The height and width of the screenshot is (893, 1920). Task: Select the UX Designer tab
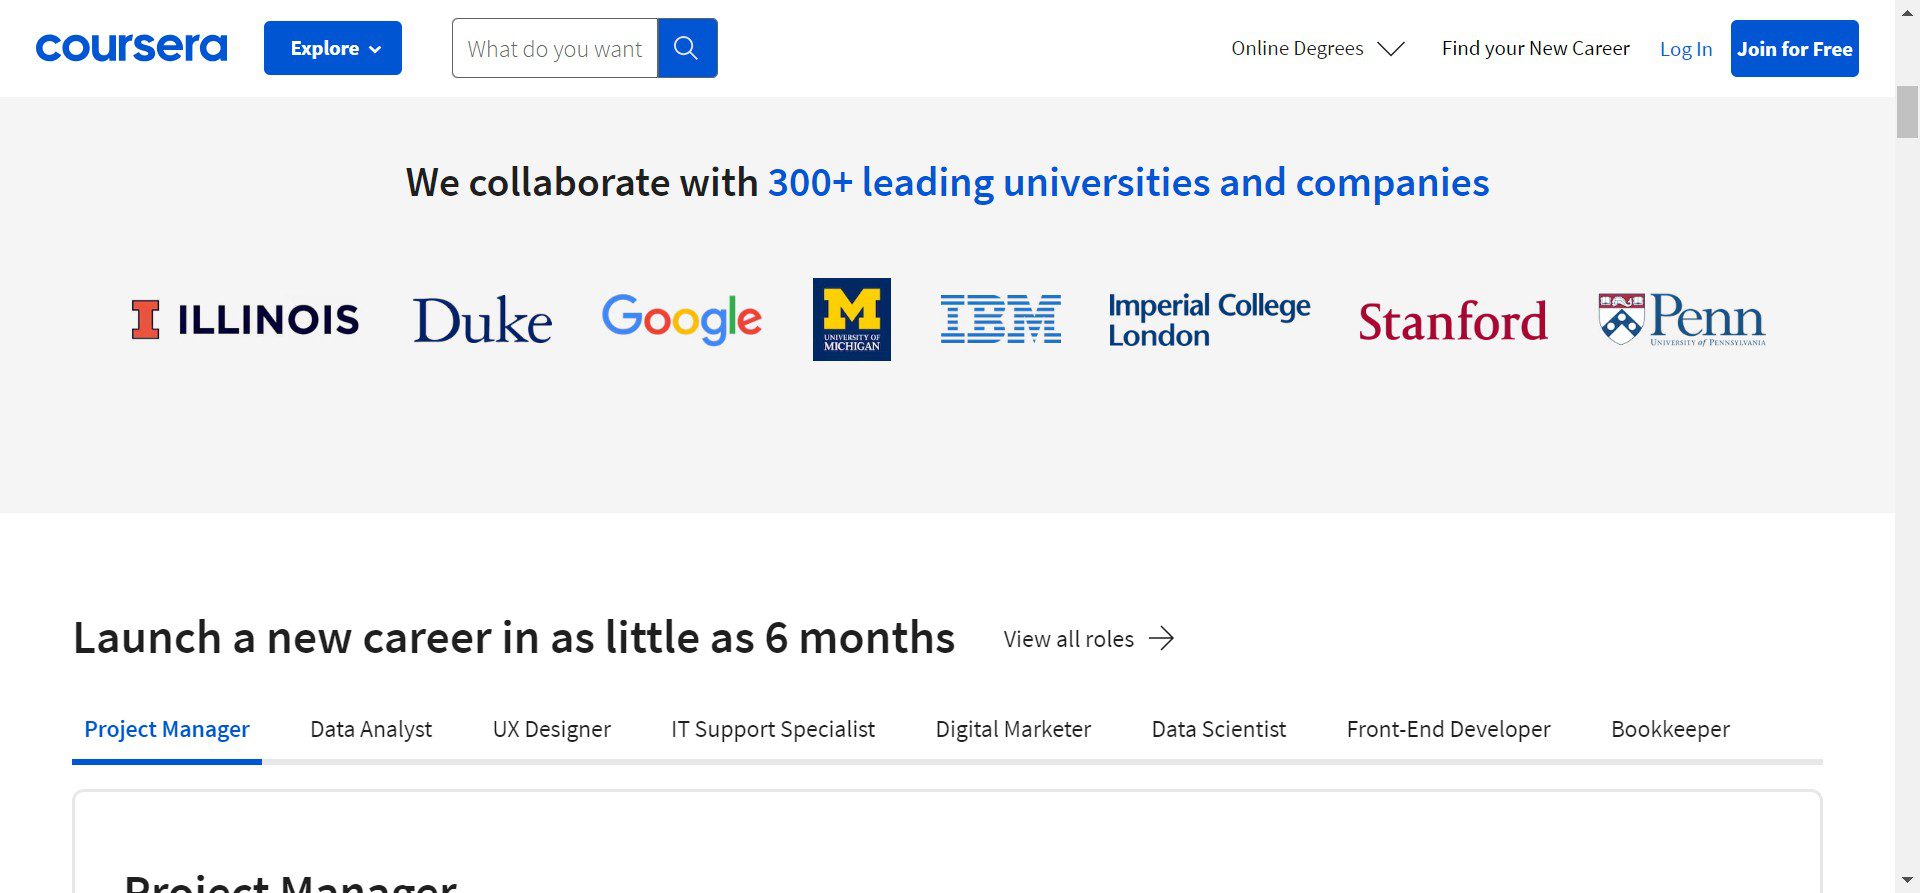coord(551,729)
